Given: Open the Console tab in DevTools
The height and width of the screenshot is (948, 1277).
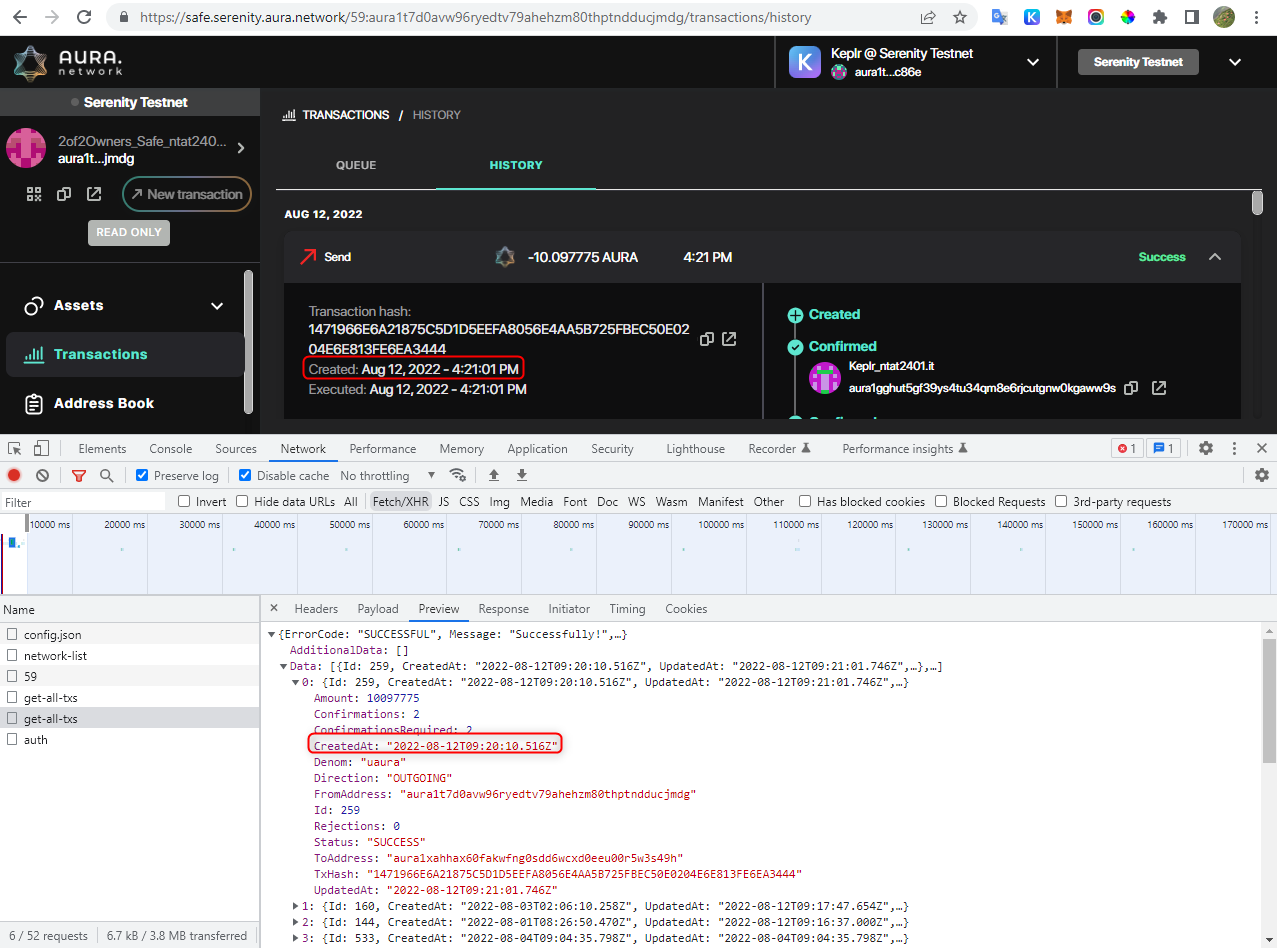Looking at the screenshot, I should (170, 448).
